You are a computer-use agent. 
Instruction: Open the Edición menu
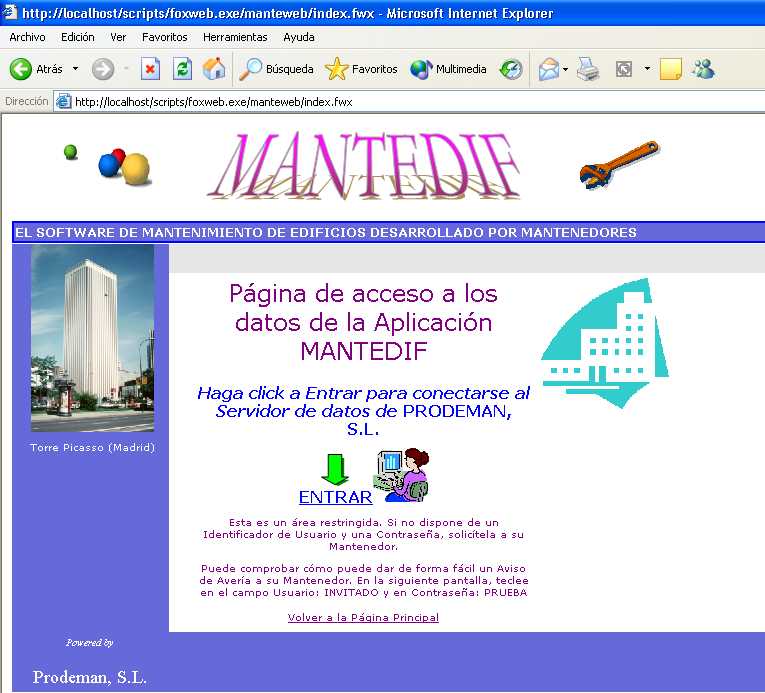click(78, 37)
